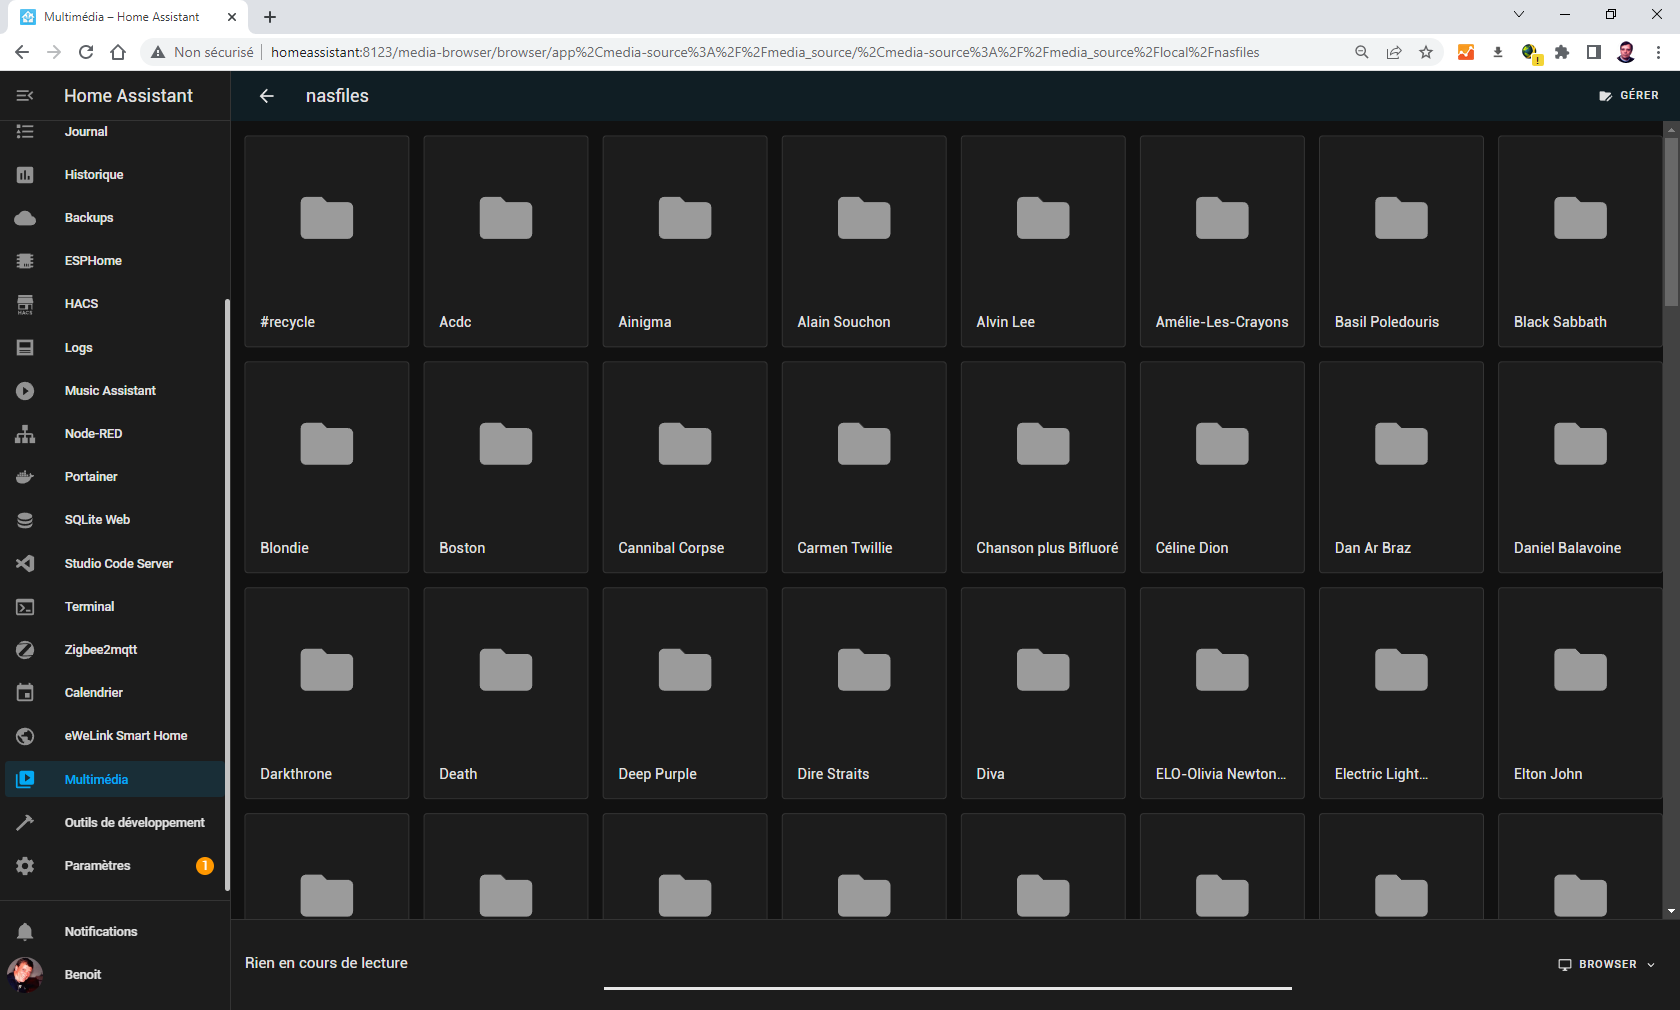Open ESPHome chip icon
The width and height of the screenshot is (1680, 1010).
tap(25, 261)
